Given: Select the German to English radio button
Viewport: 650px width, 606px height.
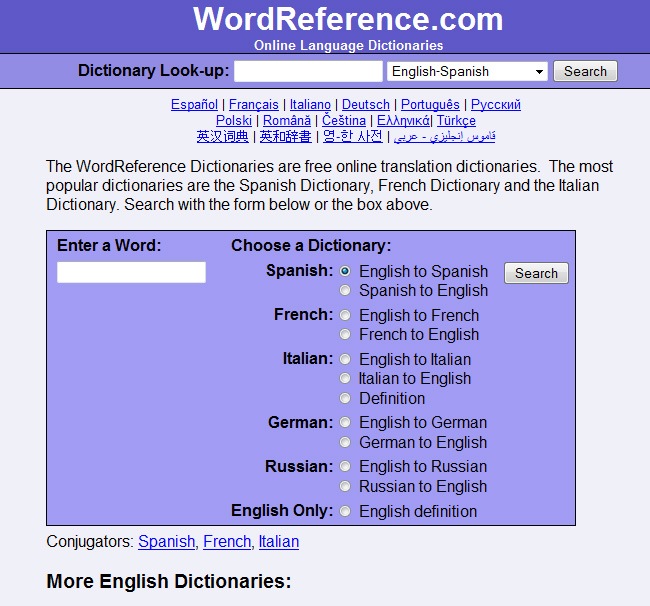Looking at the screenshot, I should pos(345,442).
